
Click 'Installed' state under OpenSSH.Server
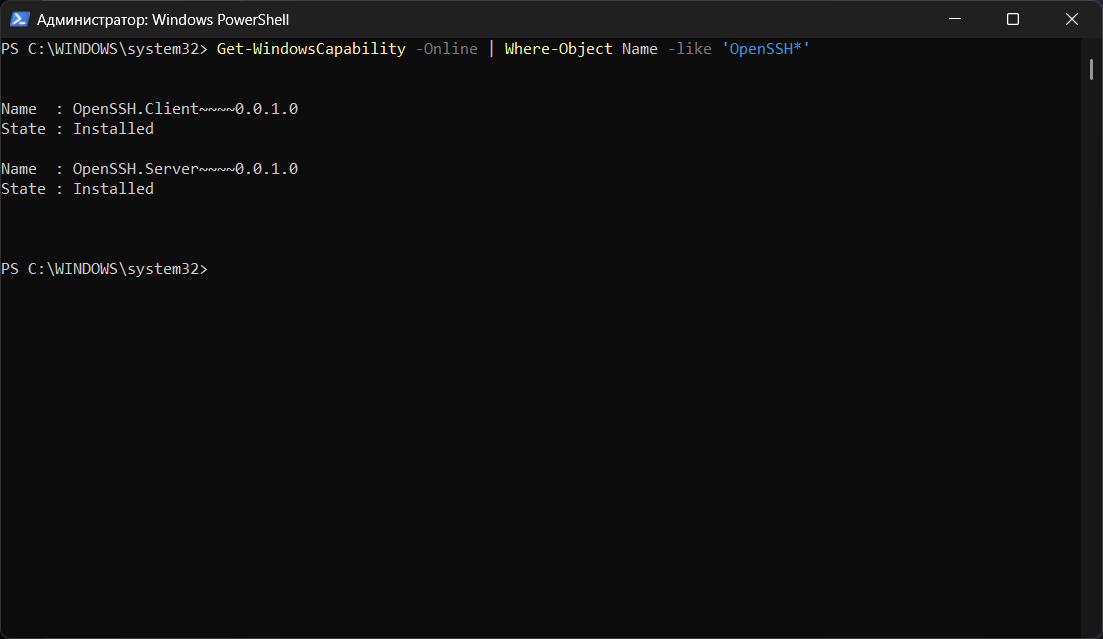(113, 189)
